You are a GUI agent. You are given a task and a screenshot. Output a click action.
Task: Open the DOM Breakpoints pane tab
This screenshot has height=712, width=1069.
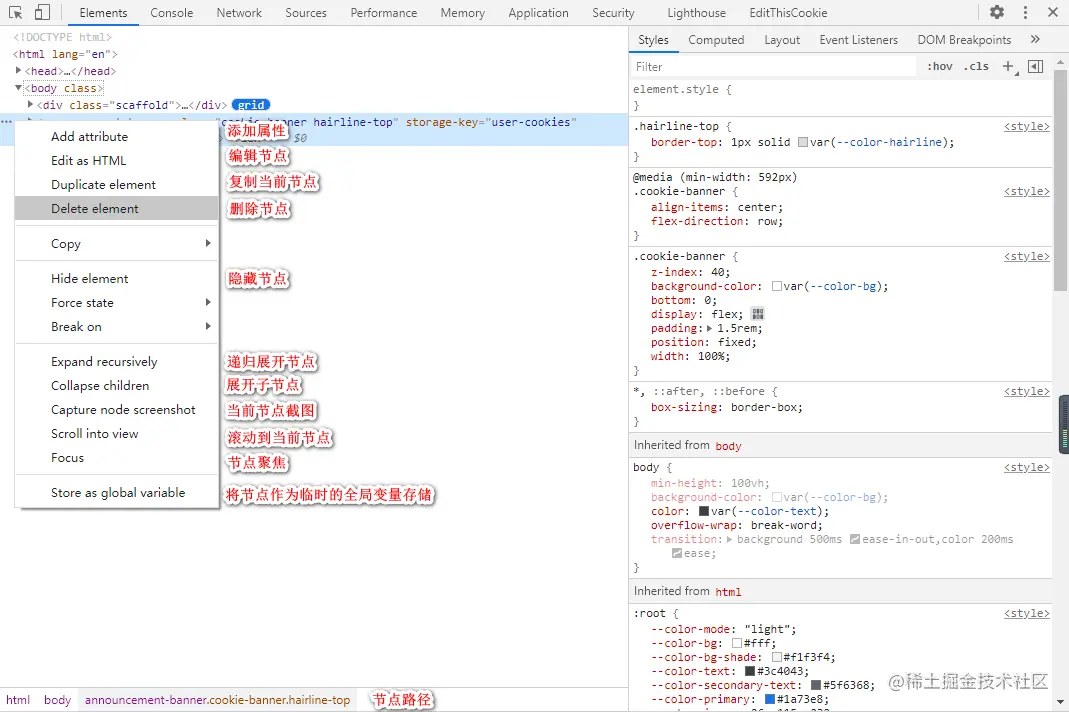(964, 40)
